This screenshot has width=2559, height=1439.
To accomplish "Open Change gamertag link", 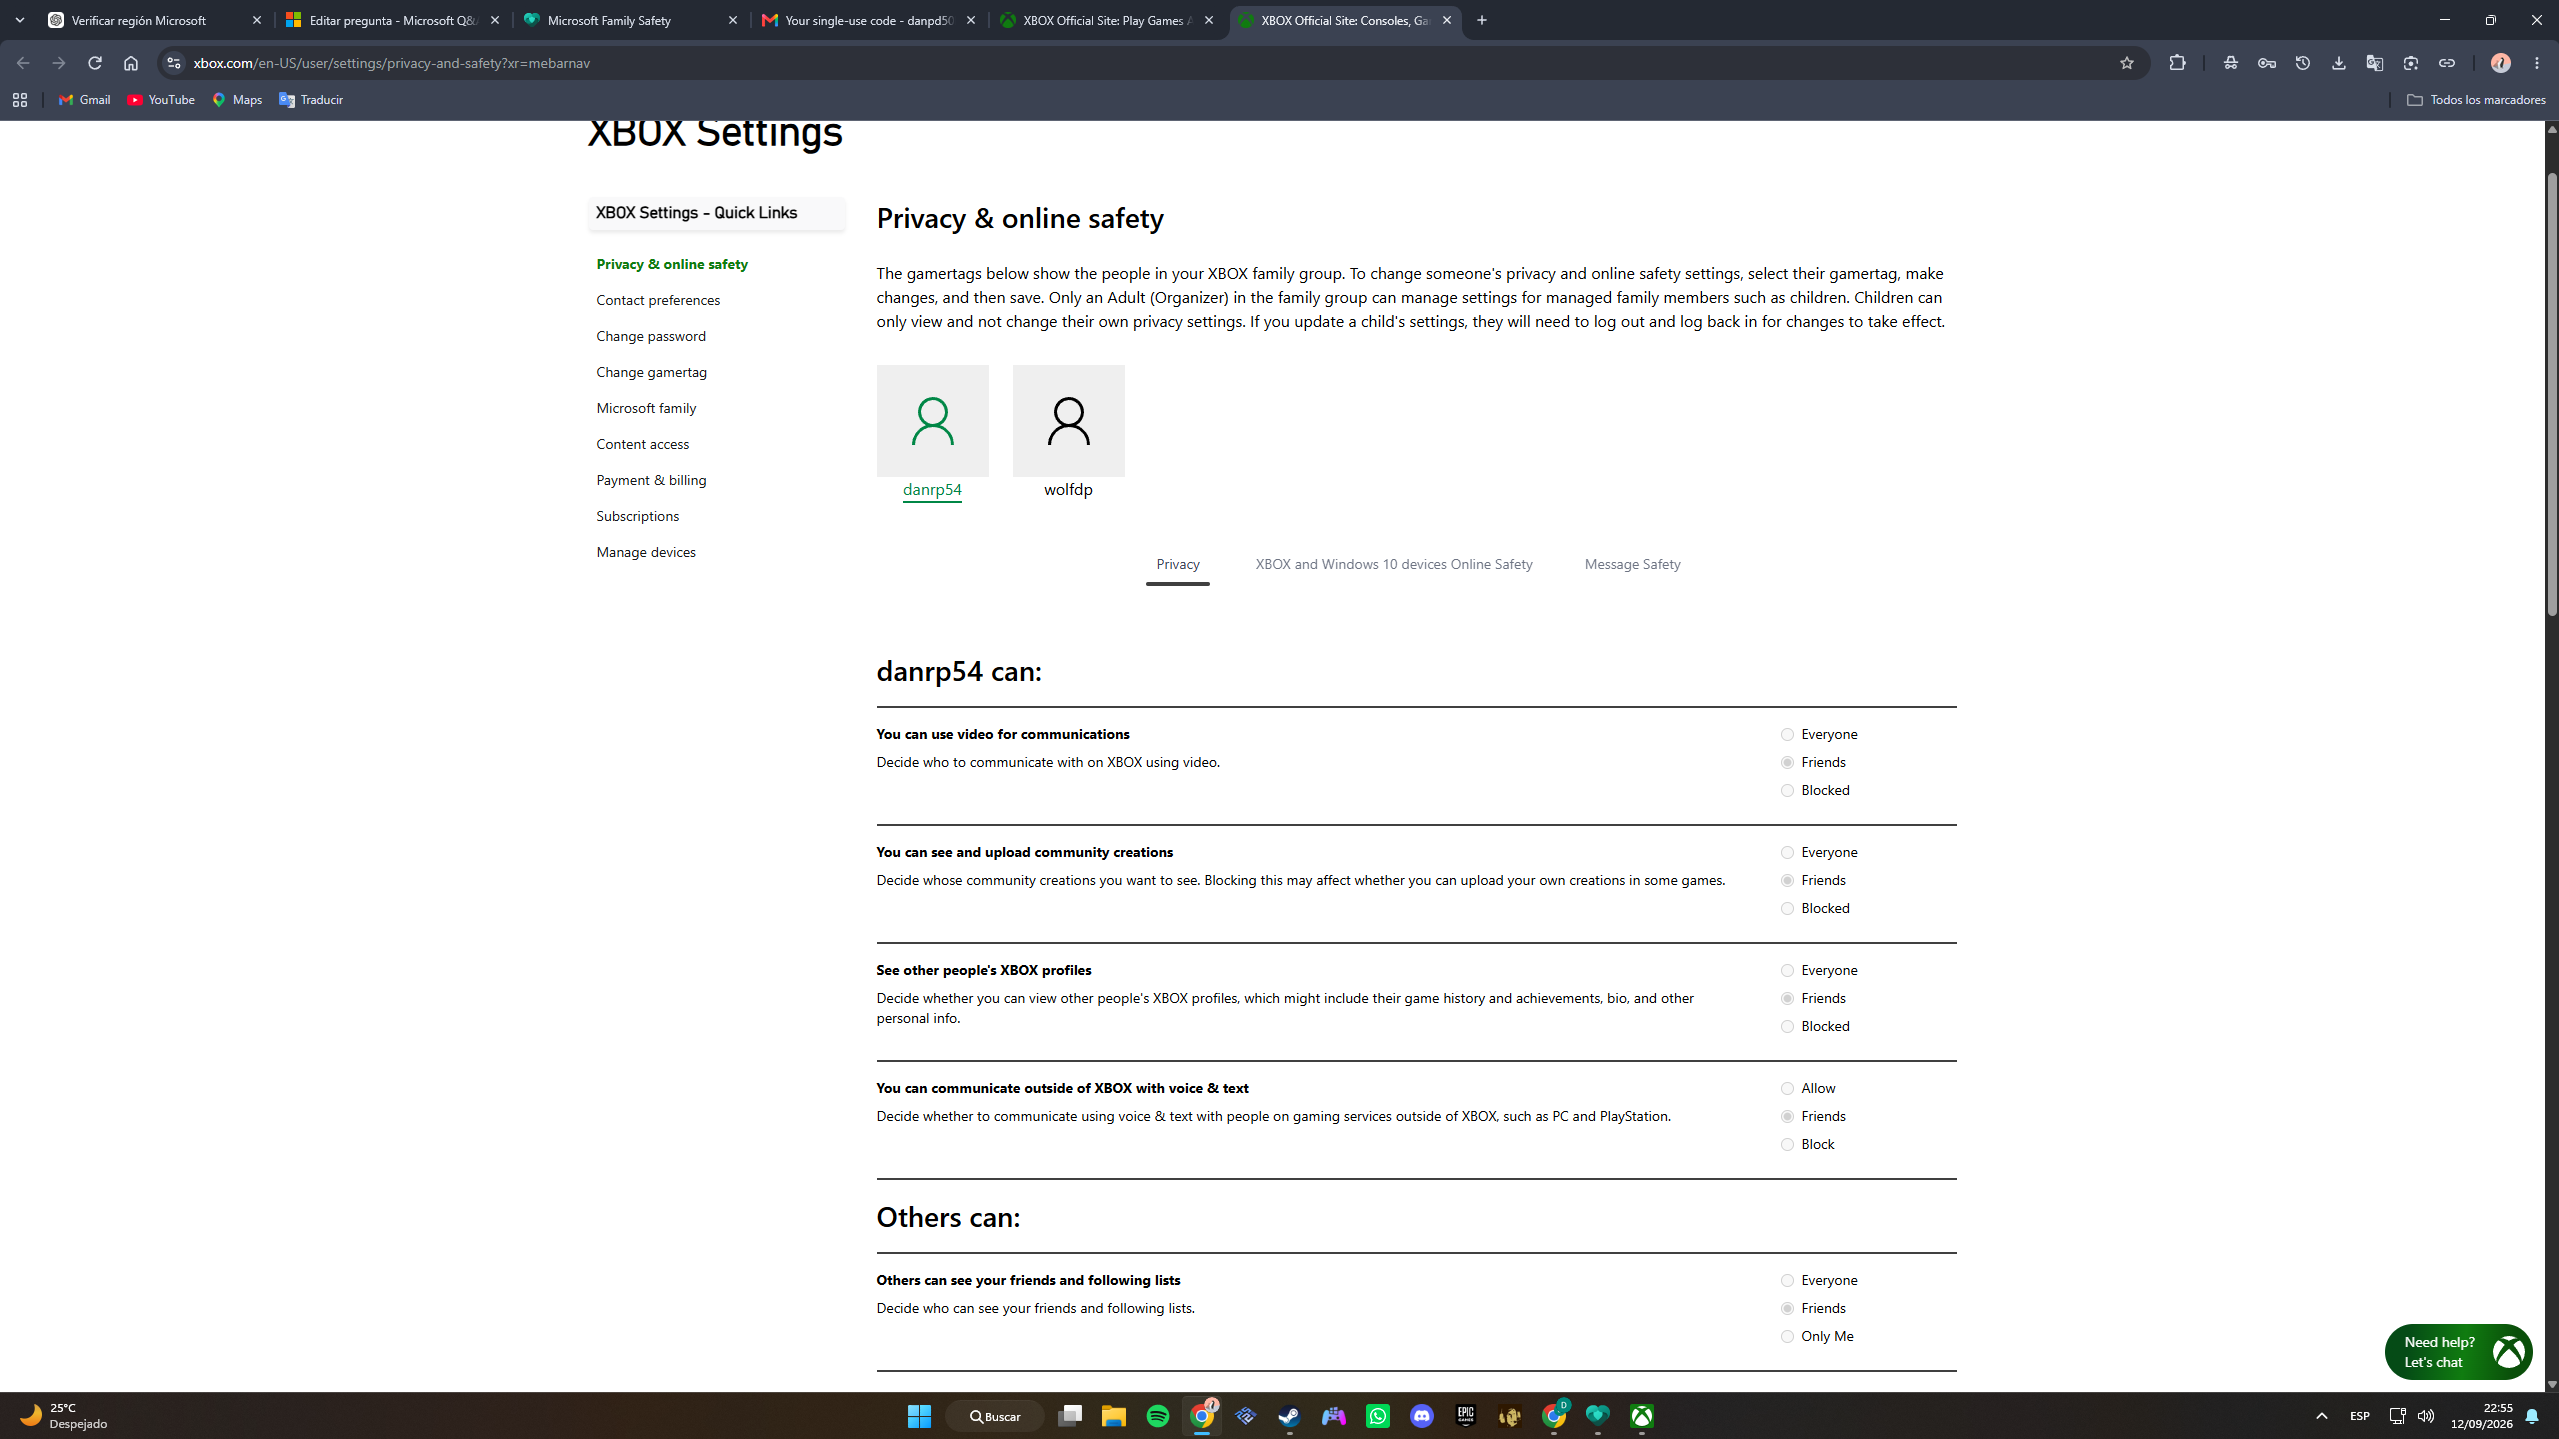I will tap(651, 372).
